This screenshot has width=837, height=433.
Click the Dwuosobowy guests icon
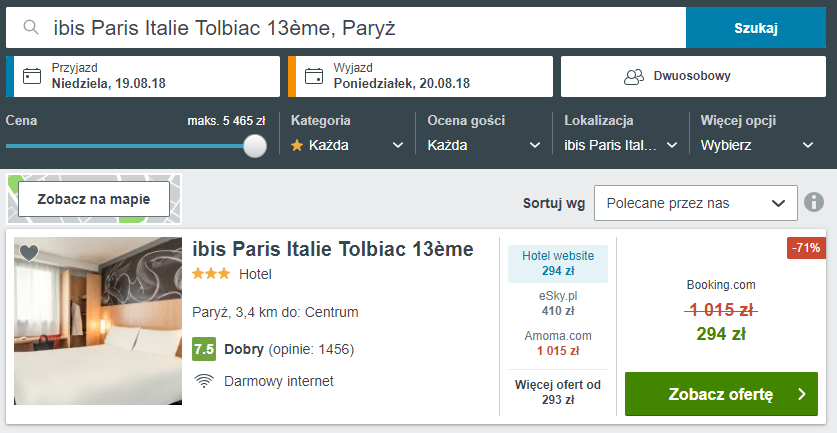[634, 77]
